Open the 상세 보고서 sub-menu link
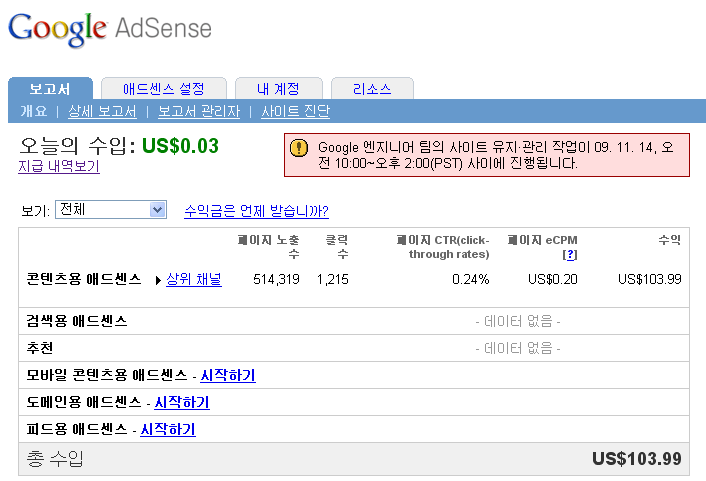 pyautogui.click(x=102, y=111)
